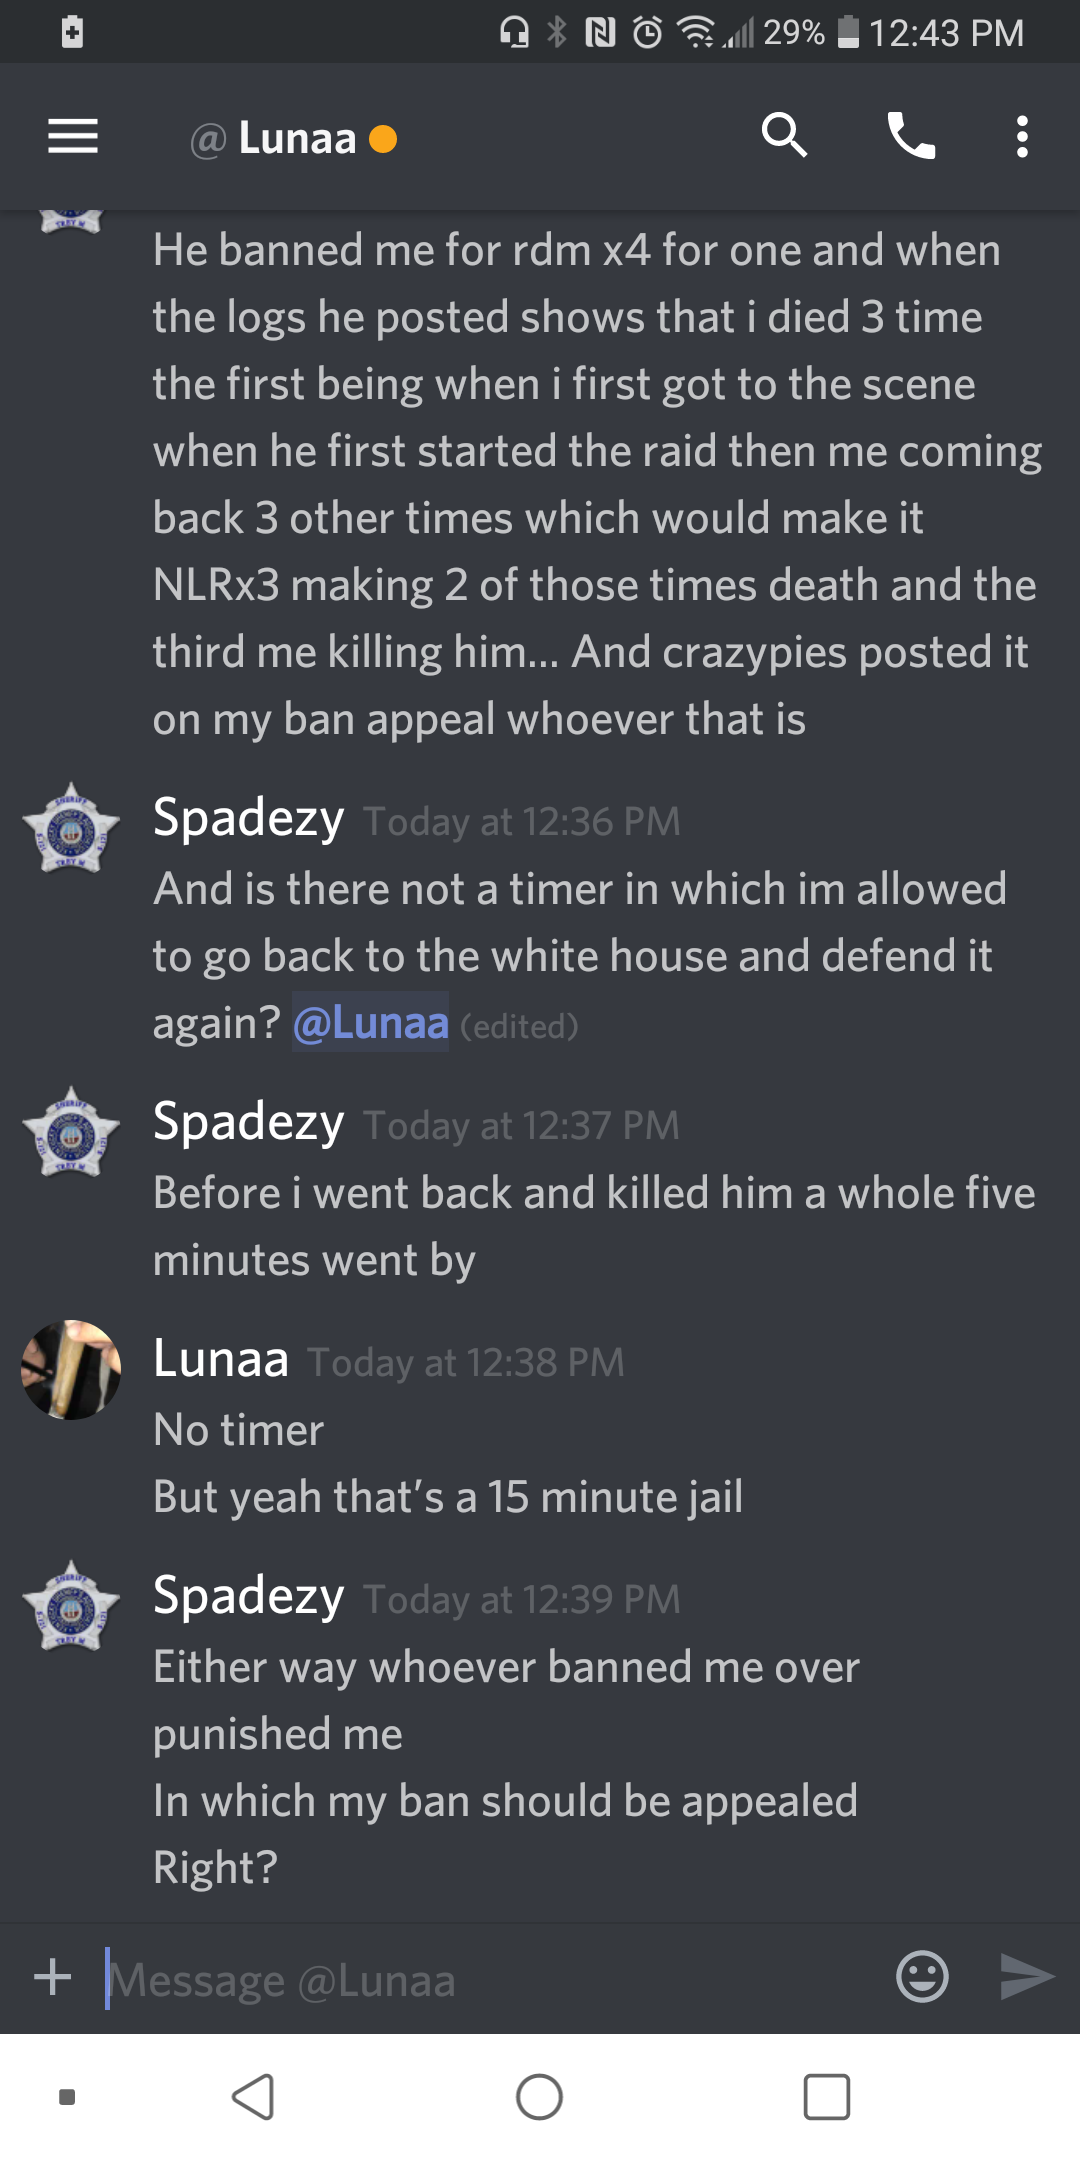This screenshot has width=1080, height=2160.
Task: Tap the Spadezy username at 12:39 PM
Action: click(x=248, y=1595)
